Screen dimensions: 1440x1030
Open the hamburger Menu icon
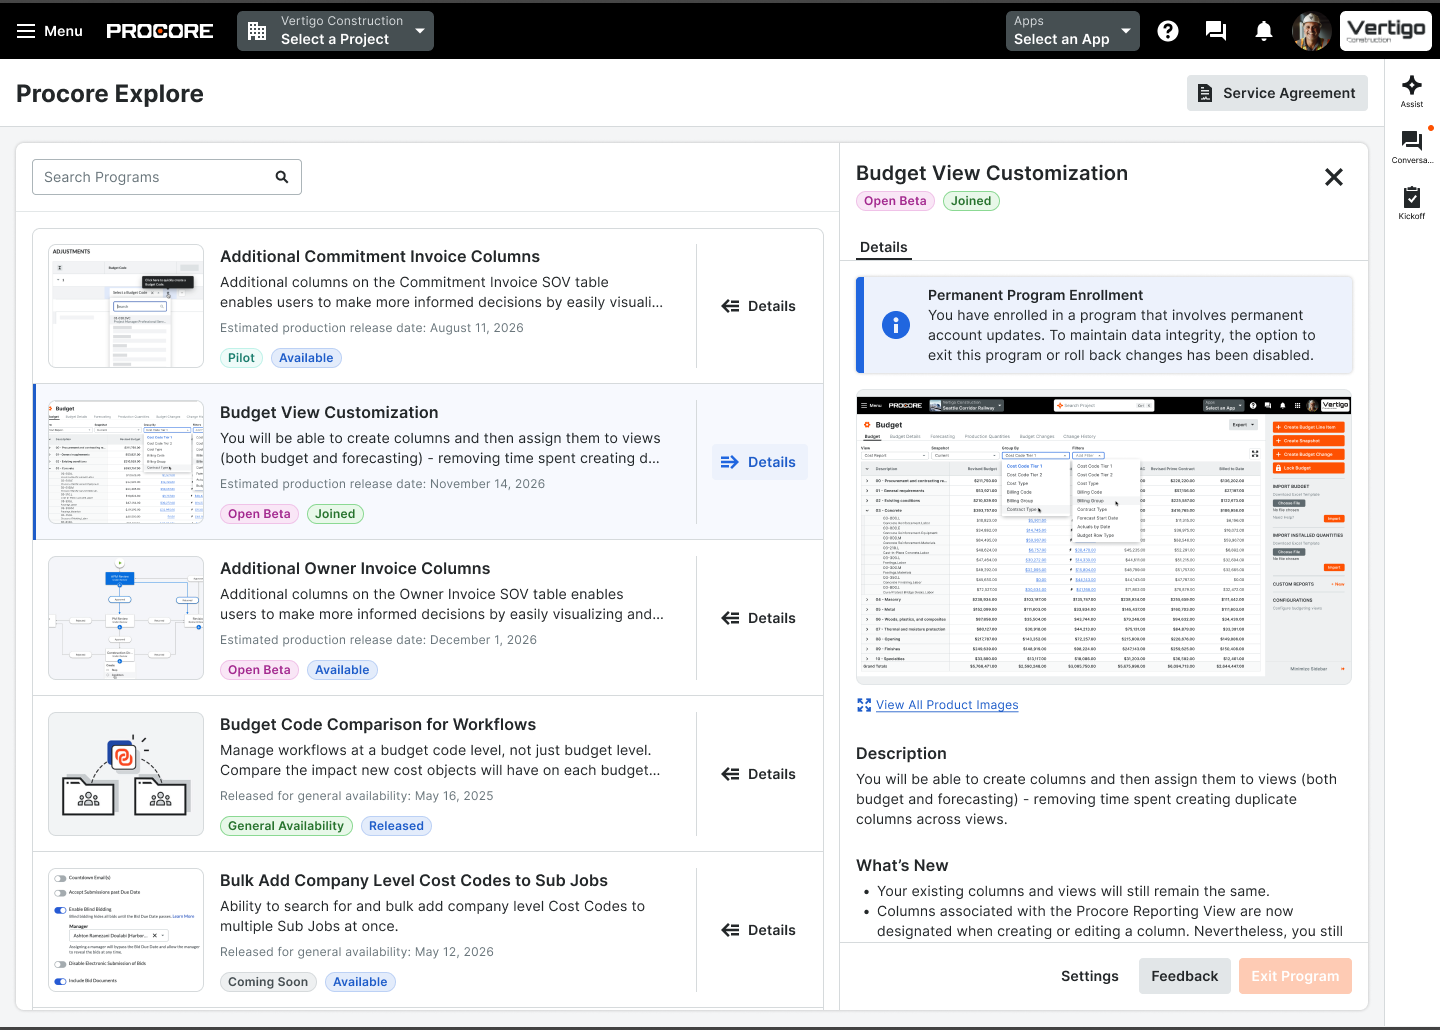coord(26,31)
